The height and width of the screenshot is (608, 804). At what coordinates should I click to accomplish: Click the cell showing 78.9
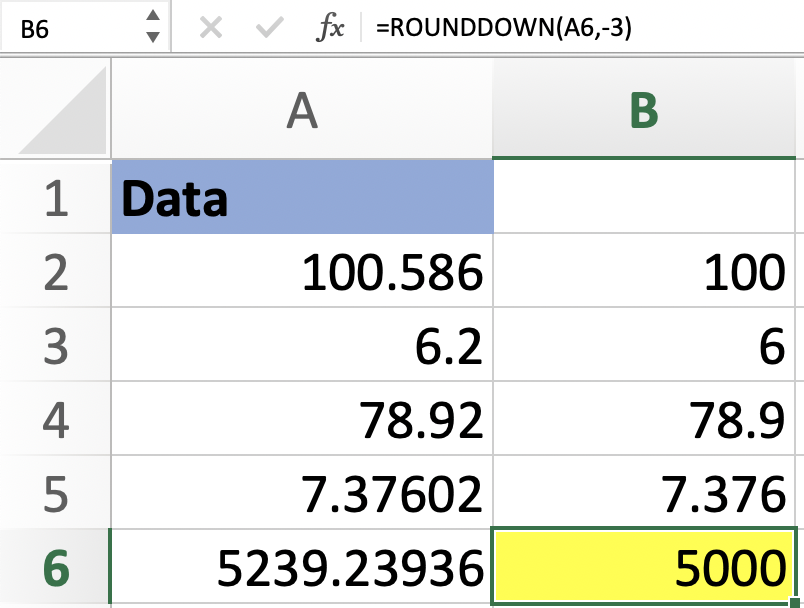point(645,421)
